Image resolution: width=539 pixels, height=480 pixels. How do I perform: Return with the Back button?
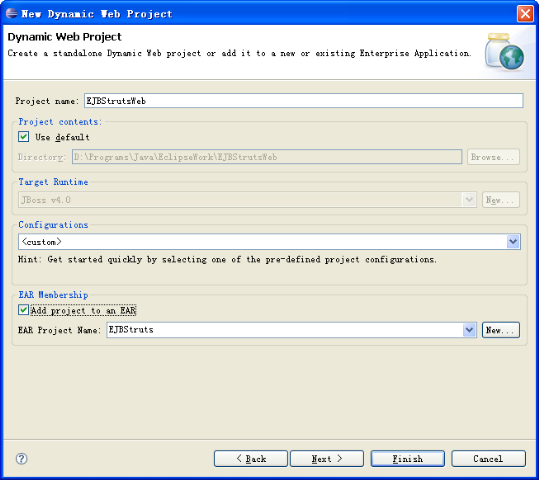click(x=251, y=459)
